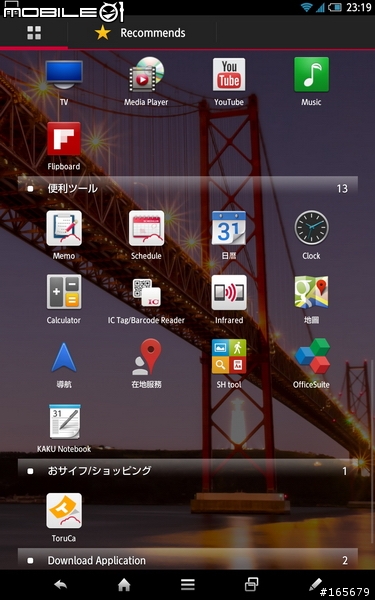Image resolution: width=375 pixels, height=600 pixels.
Task: Tap the Wi-Fi status icon
Action: point(307,7)
